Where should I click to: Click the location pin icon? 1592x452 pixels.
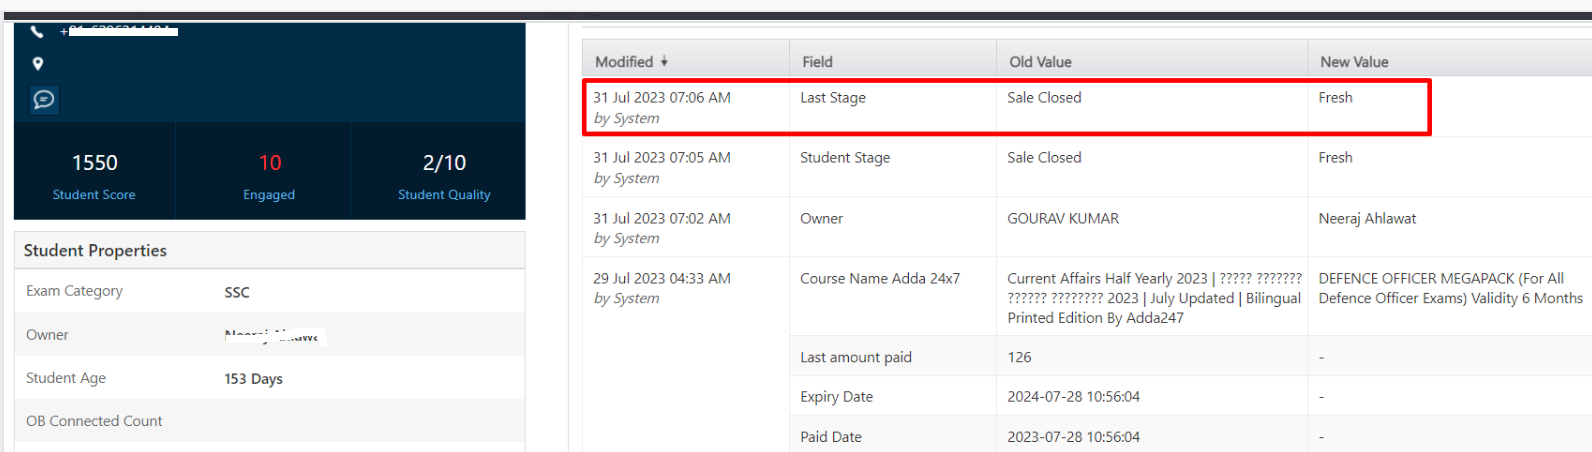(x=38, y=64)
